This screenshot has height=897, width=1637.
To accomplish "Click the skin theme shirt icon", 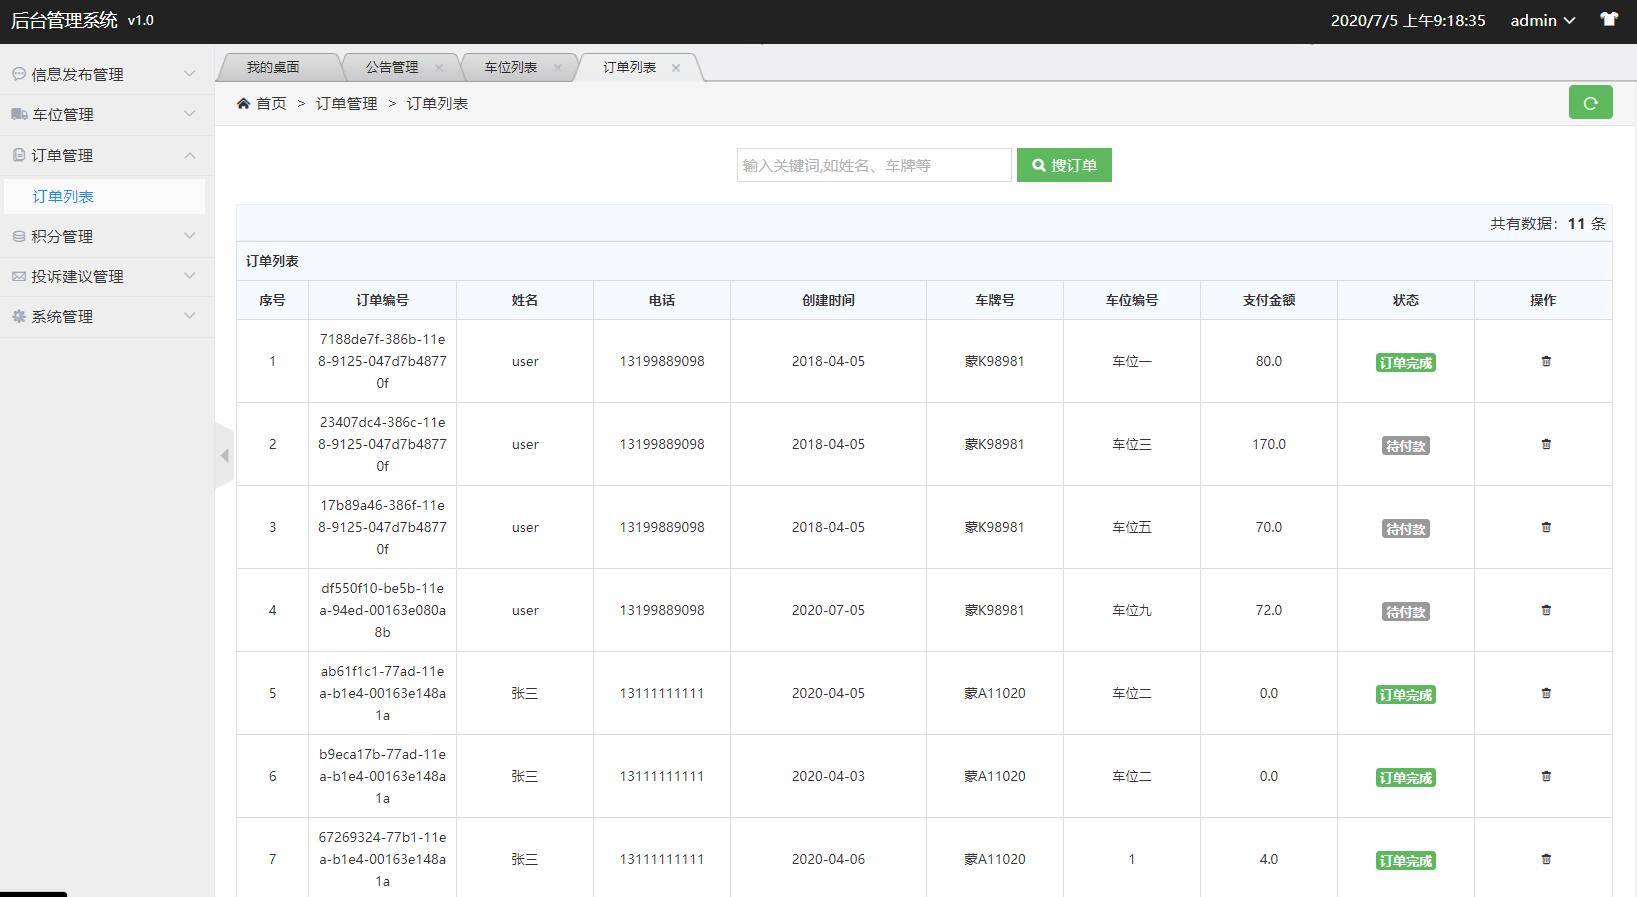I will click(x=1608, y=20).
